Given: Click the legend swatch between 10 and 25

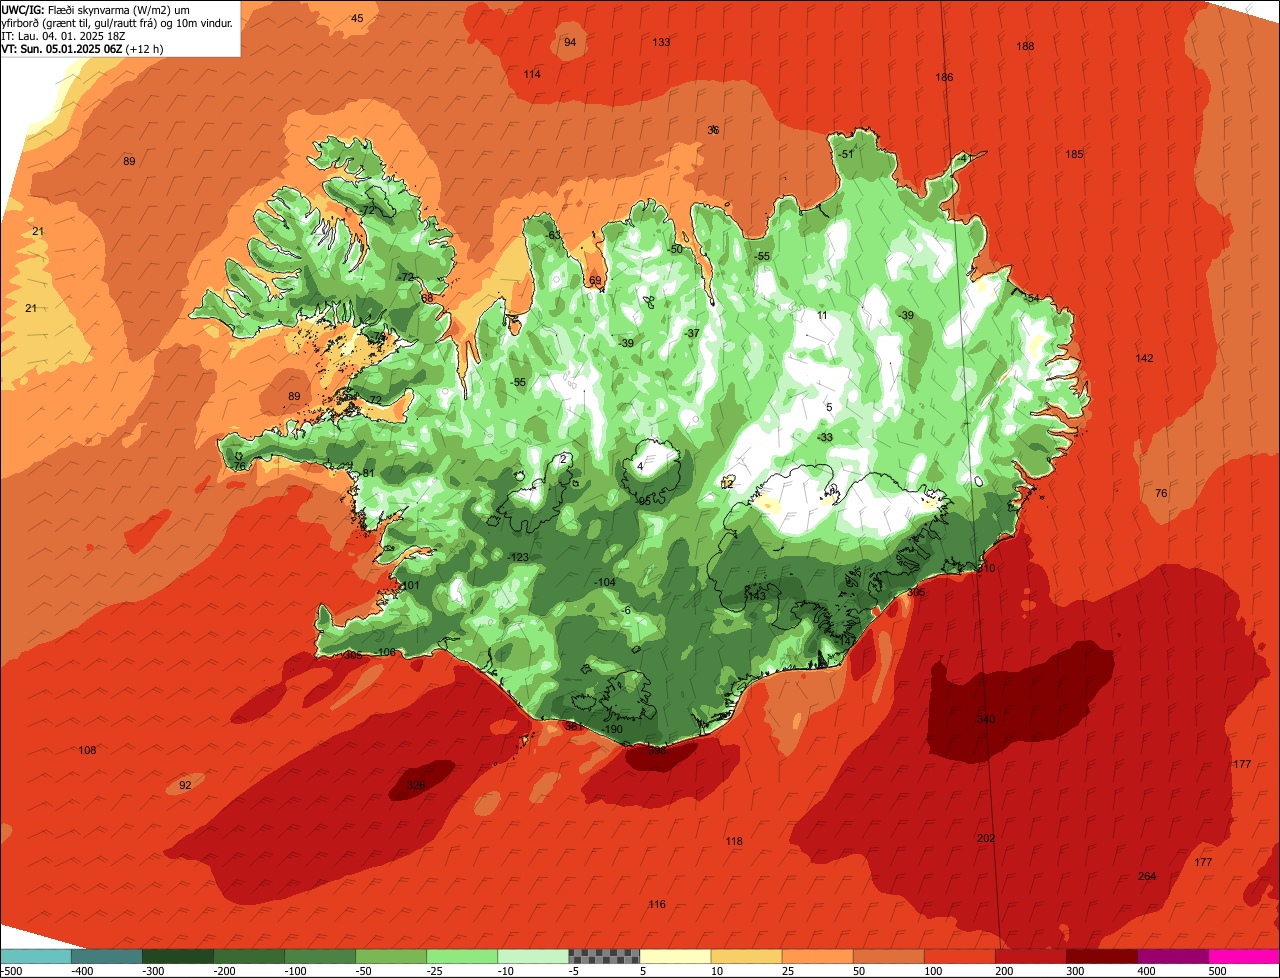Looking at the screenshot, I should pyautogui.click(x=746, y=956).
